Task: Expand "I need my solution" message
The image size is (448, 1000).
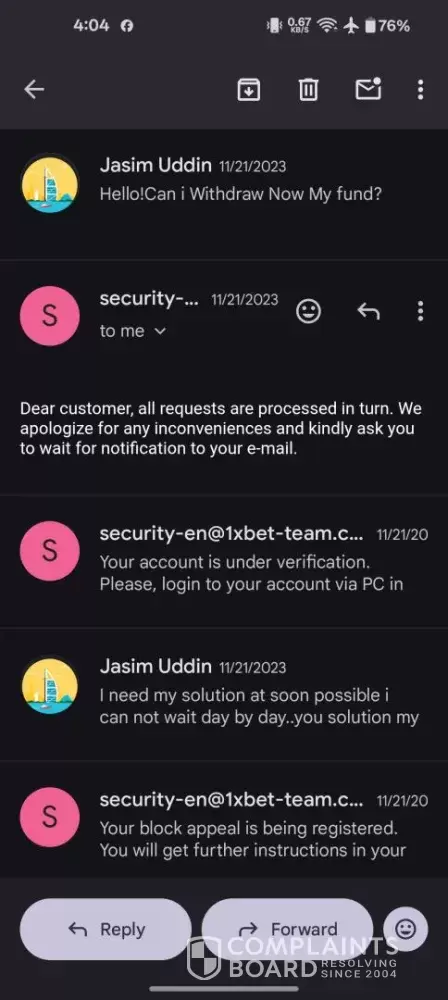Action: (224, 694)
